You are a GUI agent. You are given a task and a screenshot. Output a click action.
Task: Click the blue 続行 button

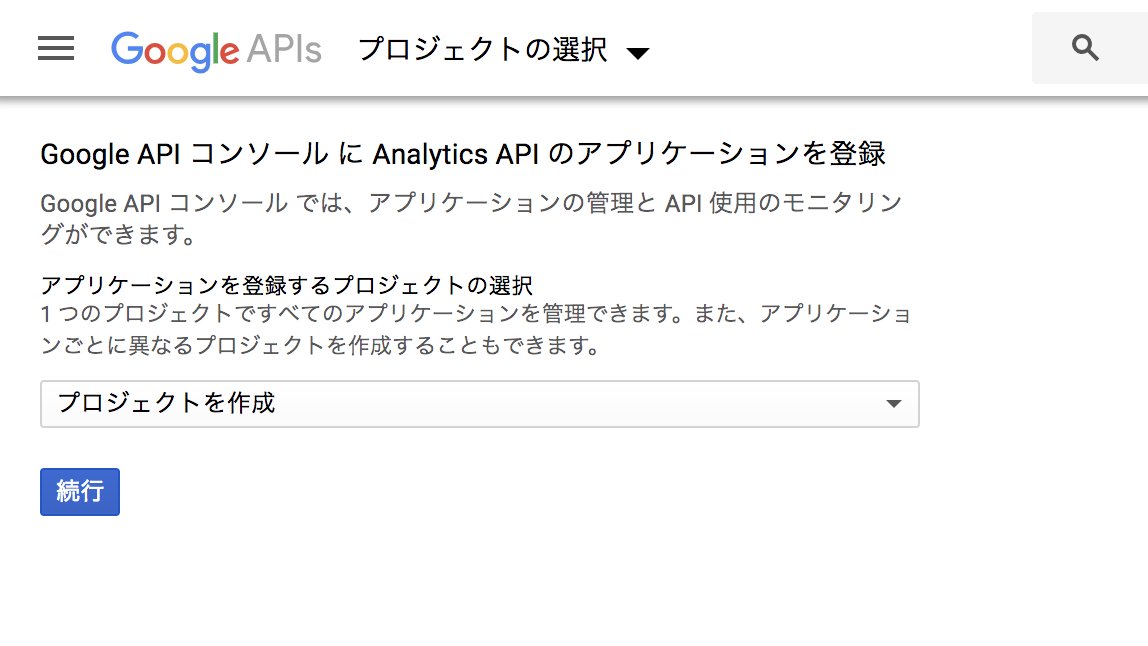coord(80,491)
